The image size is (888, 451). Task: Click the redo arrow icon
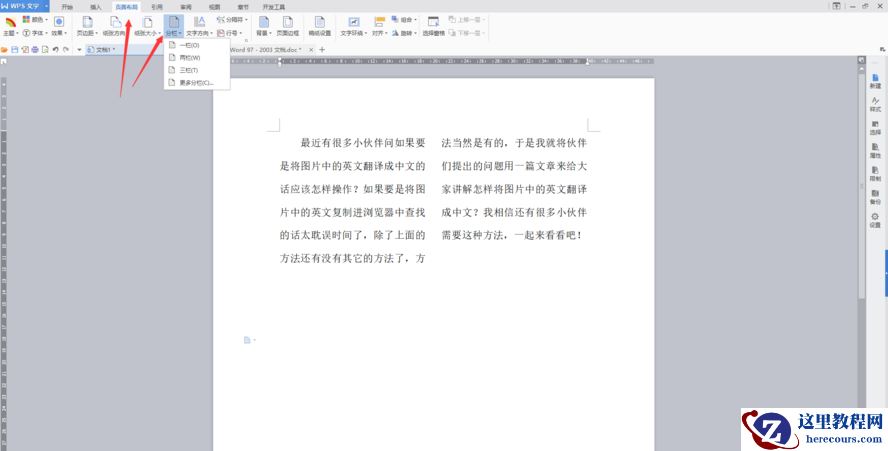point(66,50)
